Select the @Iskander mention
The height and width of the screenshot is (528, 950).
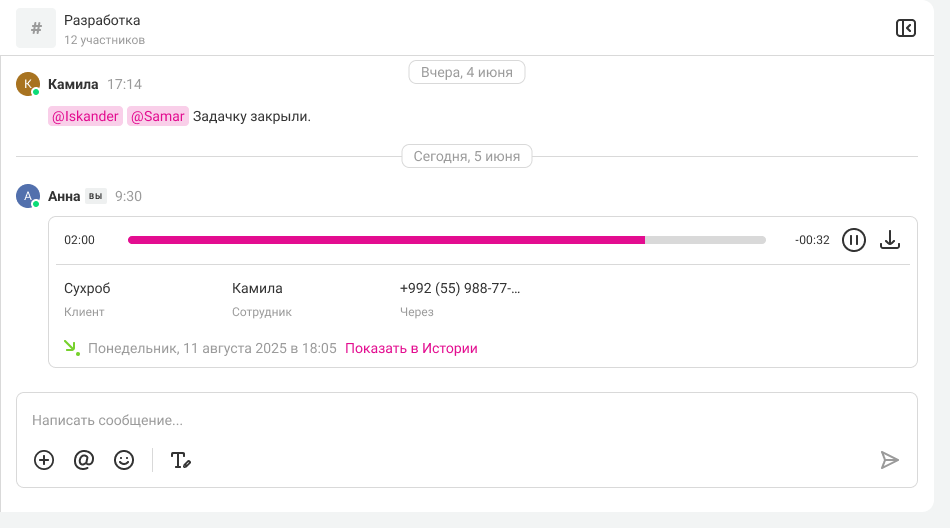(85, 116)
